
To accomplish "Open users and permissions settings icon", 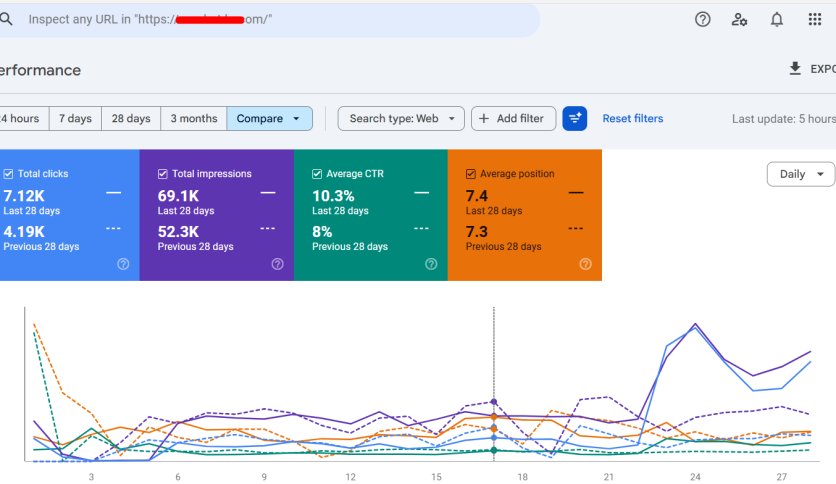I will [739, 20].
